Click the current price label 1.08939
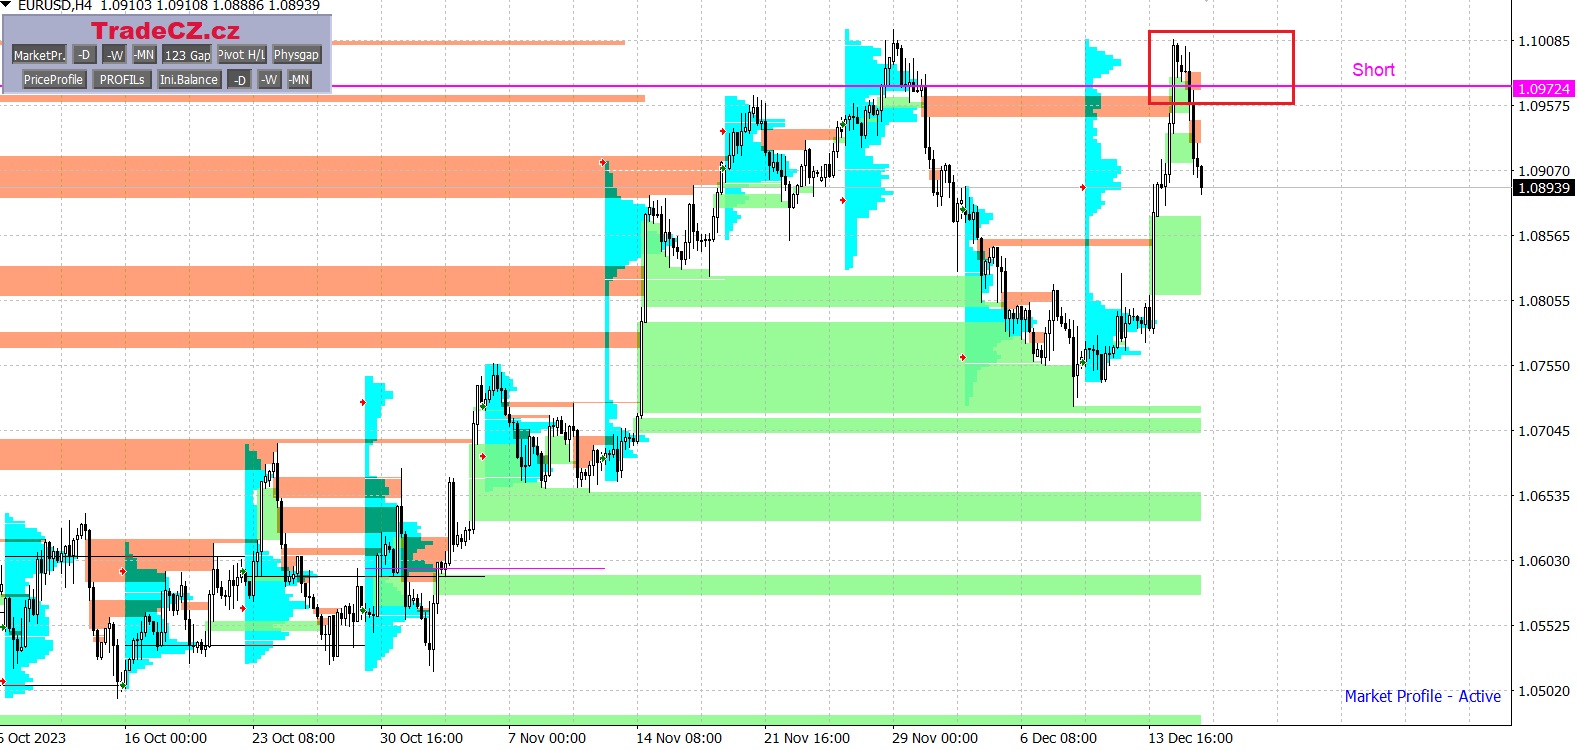The height and width of the screenshot is (750, 1578). tap(1543, 188)
